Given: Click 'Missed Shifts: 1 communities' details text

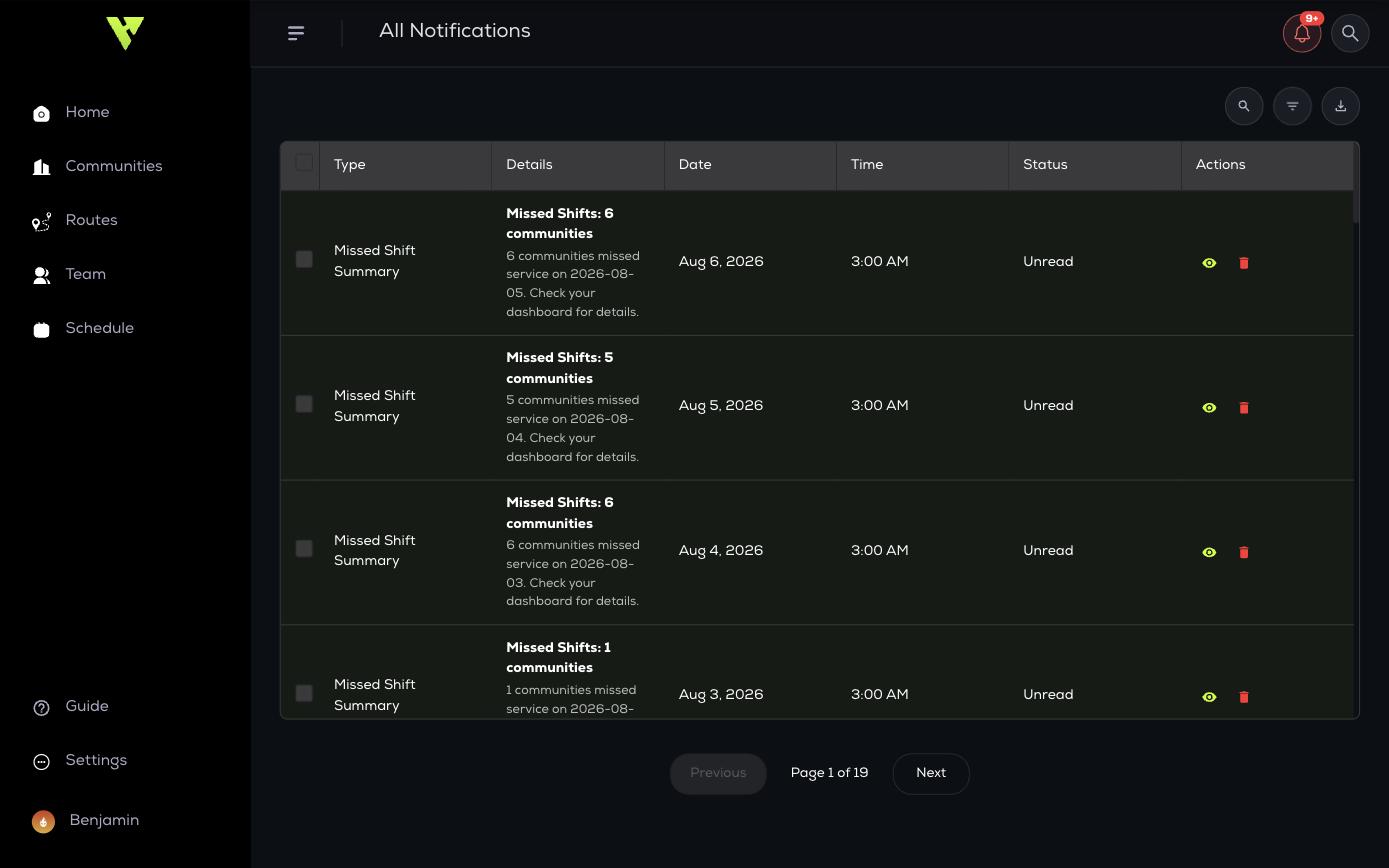Looking at the screenshot, I should (x=558, y=658).
